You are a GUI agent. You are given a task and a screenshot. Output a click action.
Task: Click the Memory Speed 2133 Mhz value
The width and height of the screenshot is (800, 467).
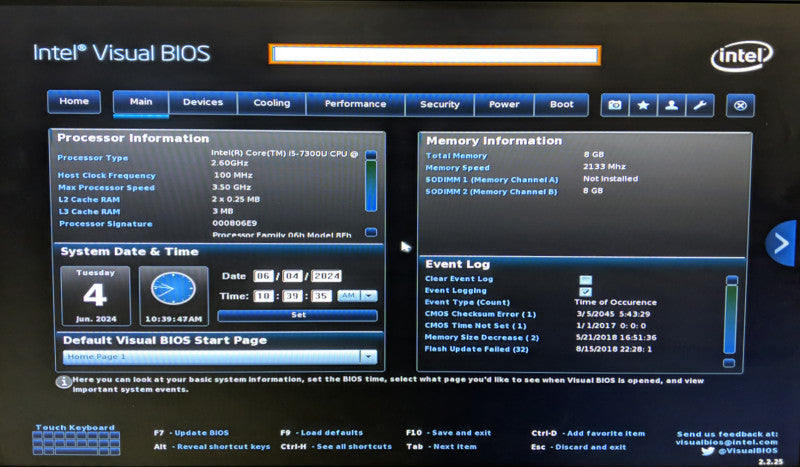tap(604, 166)
